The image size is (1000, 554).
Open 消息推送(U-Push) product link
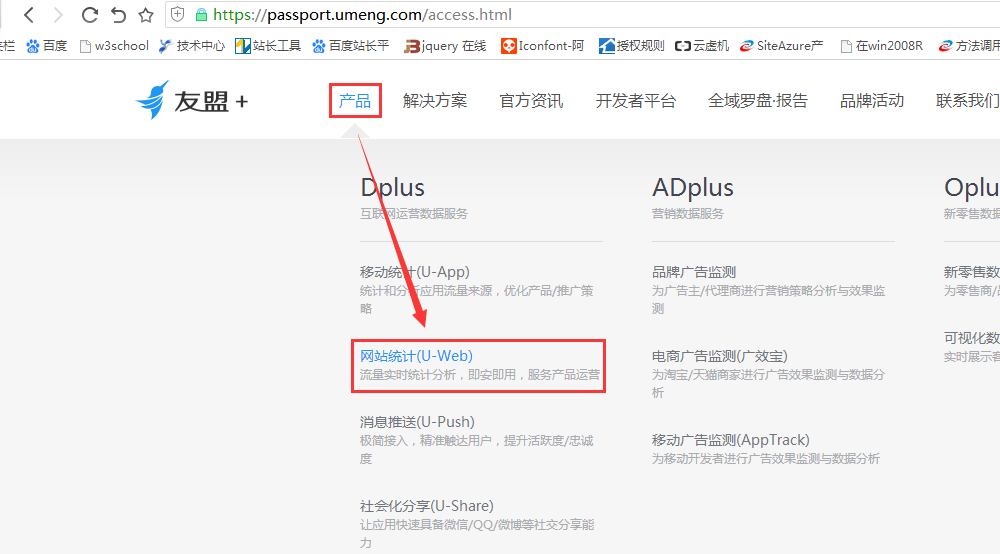pos(417,422)
